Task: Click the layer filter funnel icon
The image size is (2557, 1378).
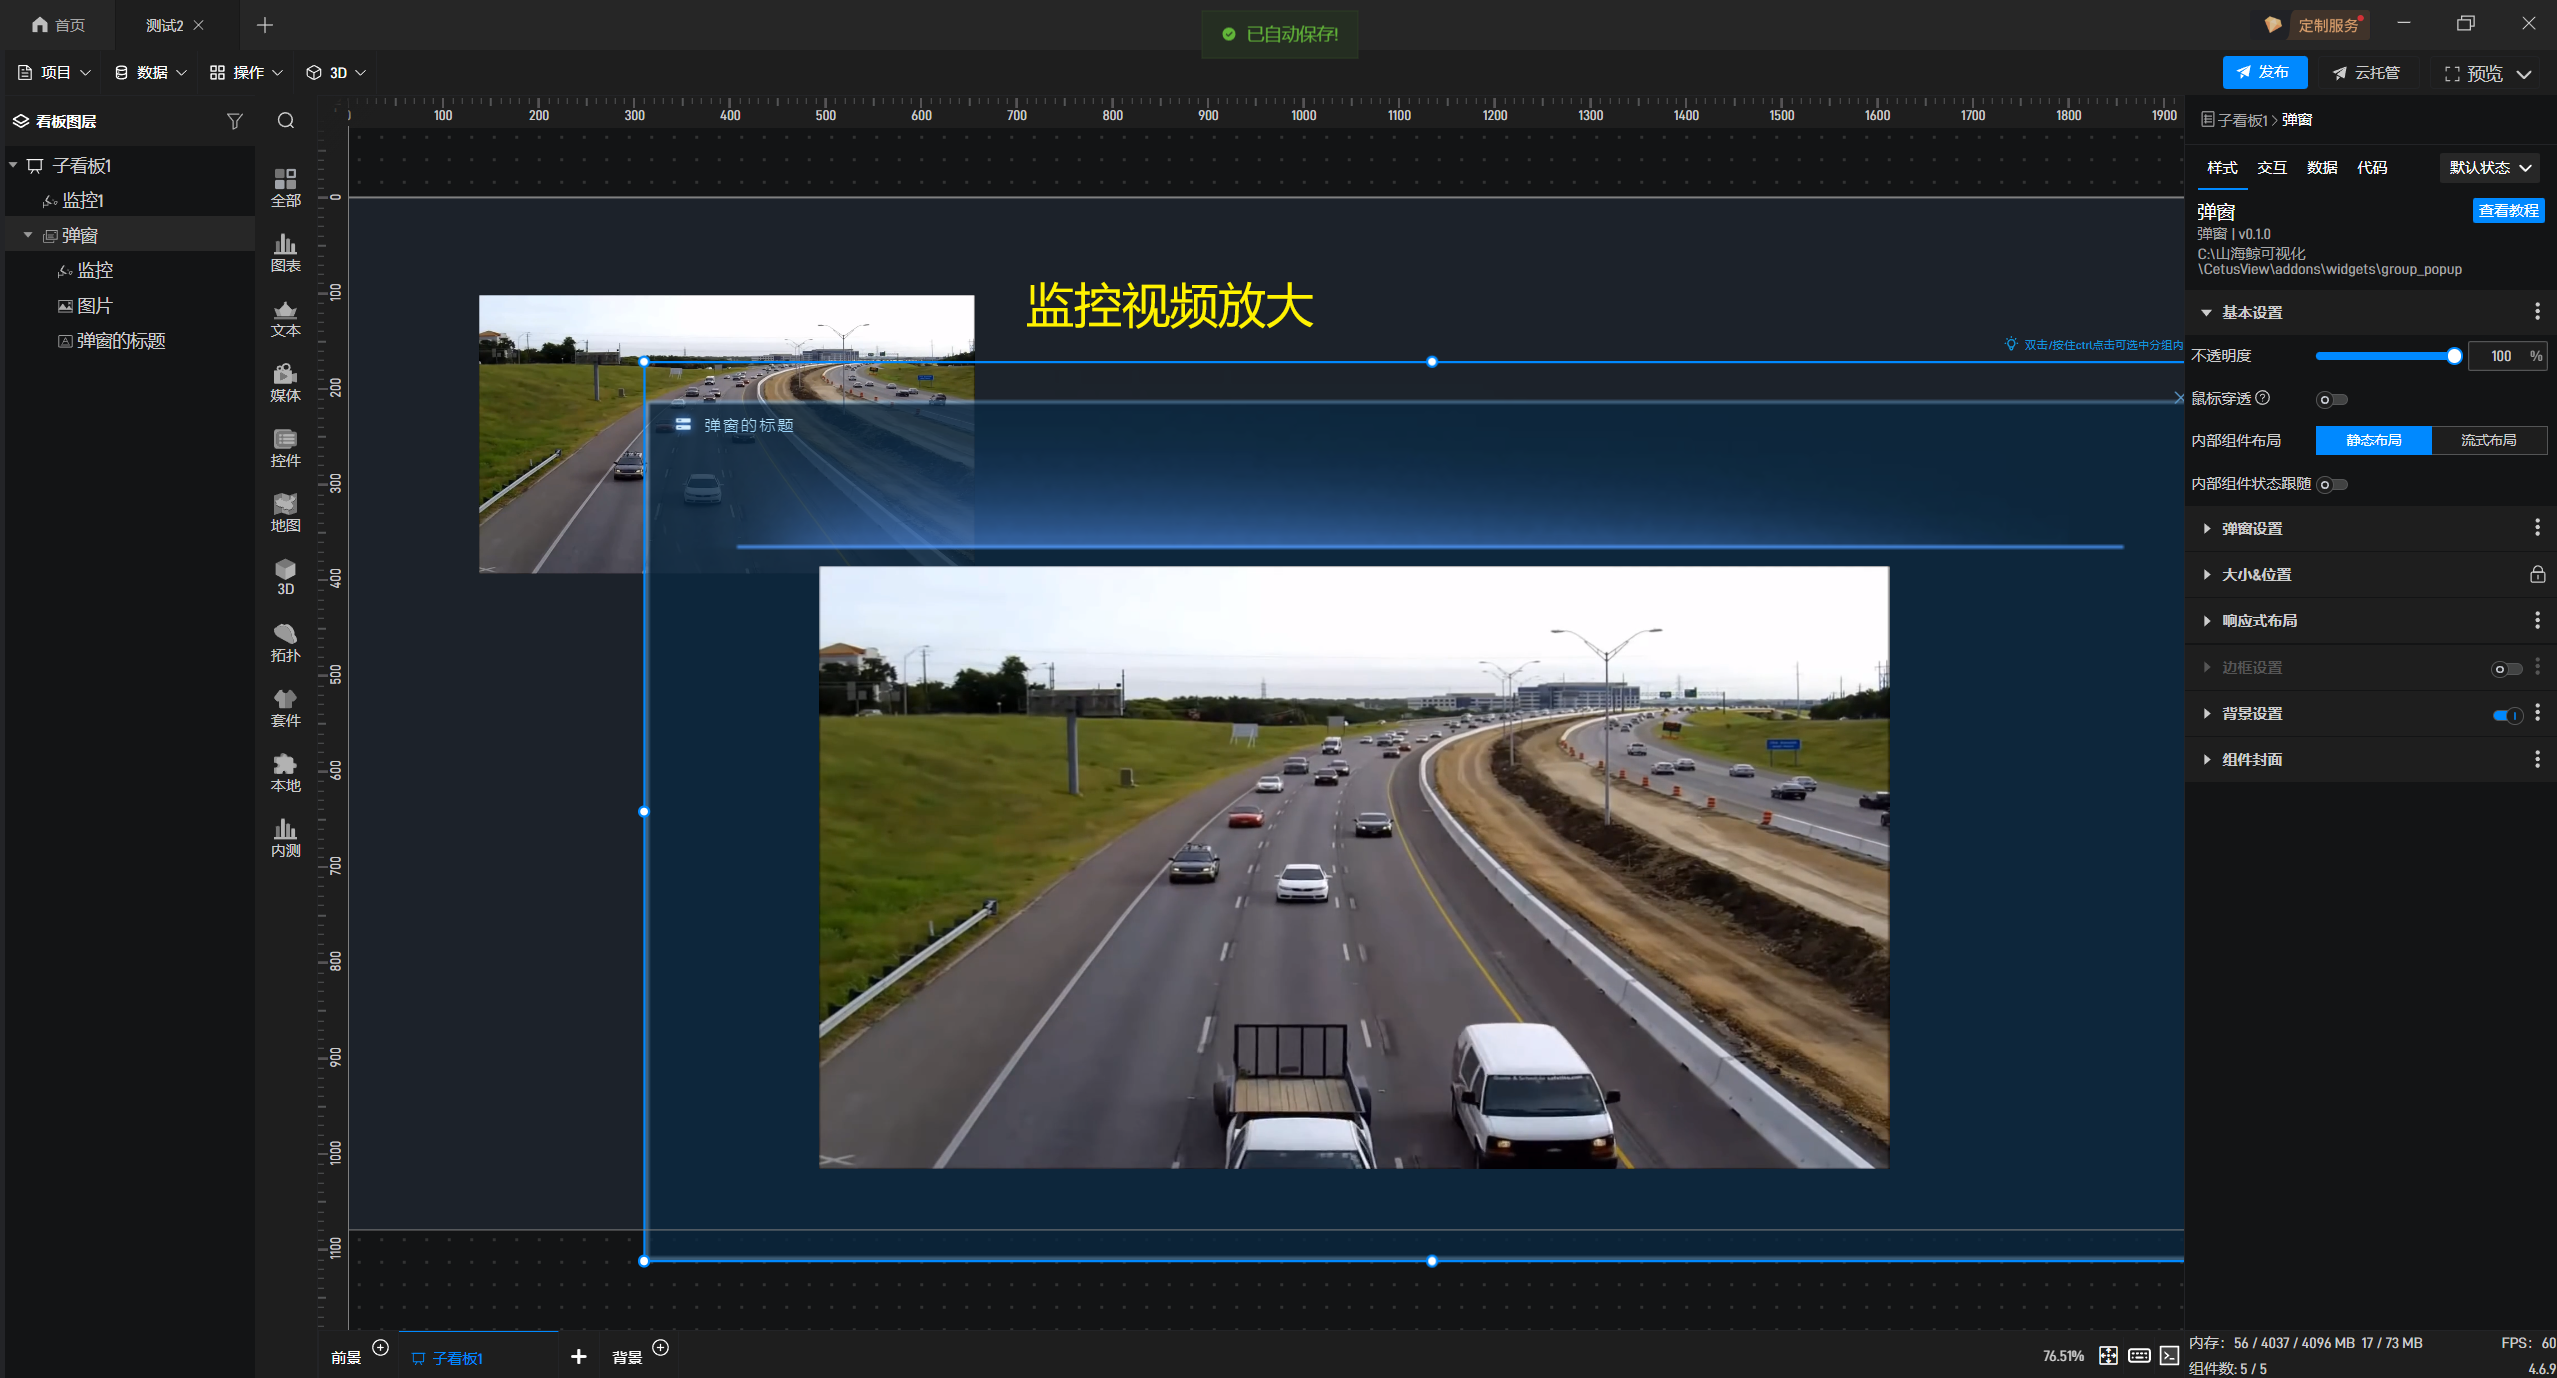Action: click(234, 121)
